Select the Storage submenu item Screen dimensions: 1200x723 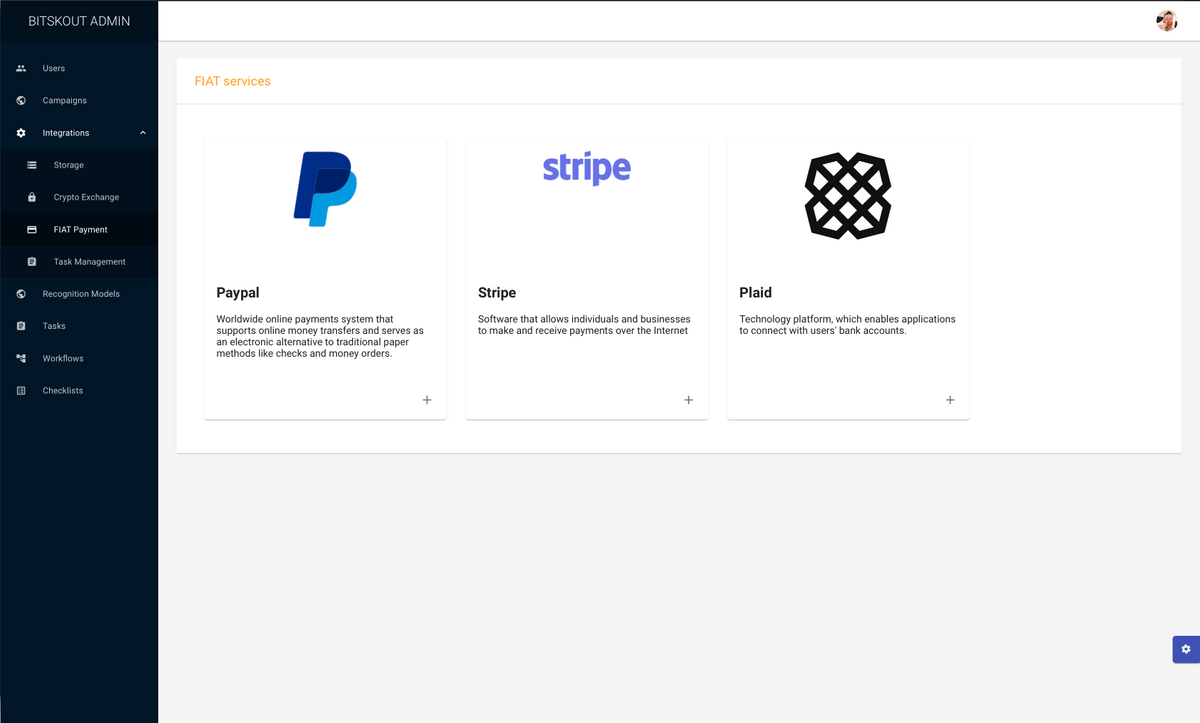tap(79, 165)
